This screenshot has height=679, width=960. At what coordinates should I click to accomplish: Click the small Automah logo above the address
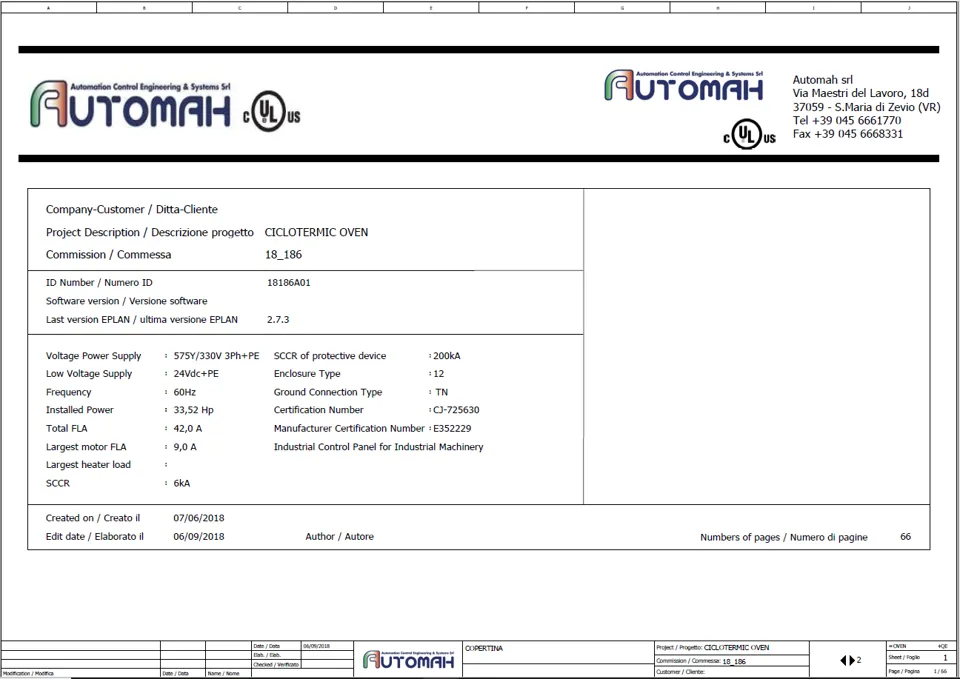click(x=683, y=85)
